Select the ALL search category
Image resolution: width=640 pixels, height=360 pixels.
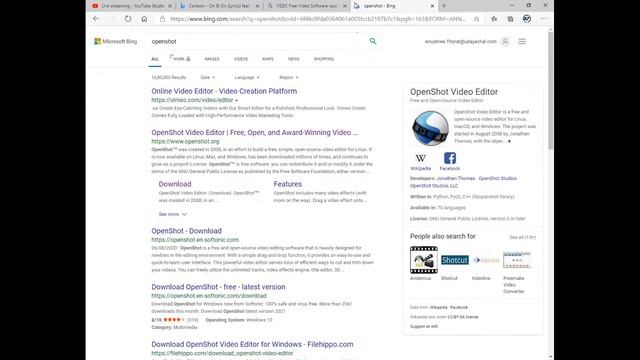155,59
